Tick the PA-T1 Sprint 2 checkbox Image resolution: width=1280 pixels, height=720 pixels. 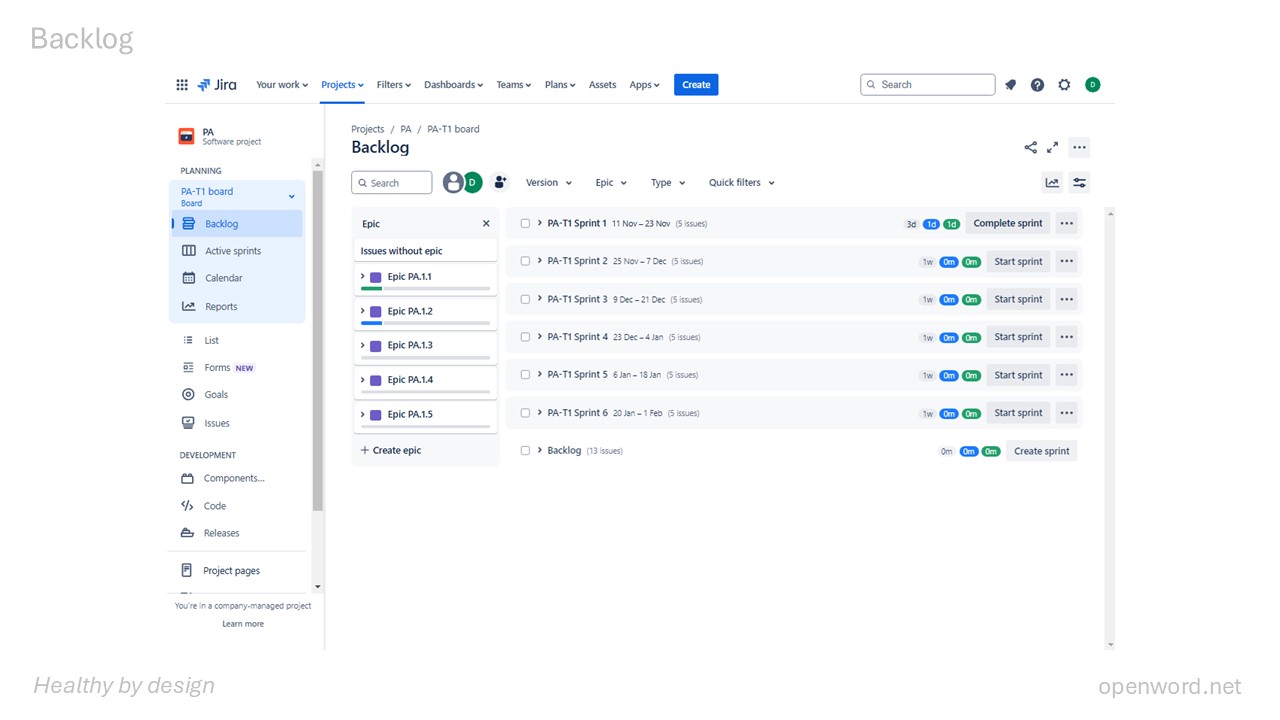[525, 261]
